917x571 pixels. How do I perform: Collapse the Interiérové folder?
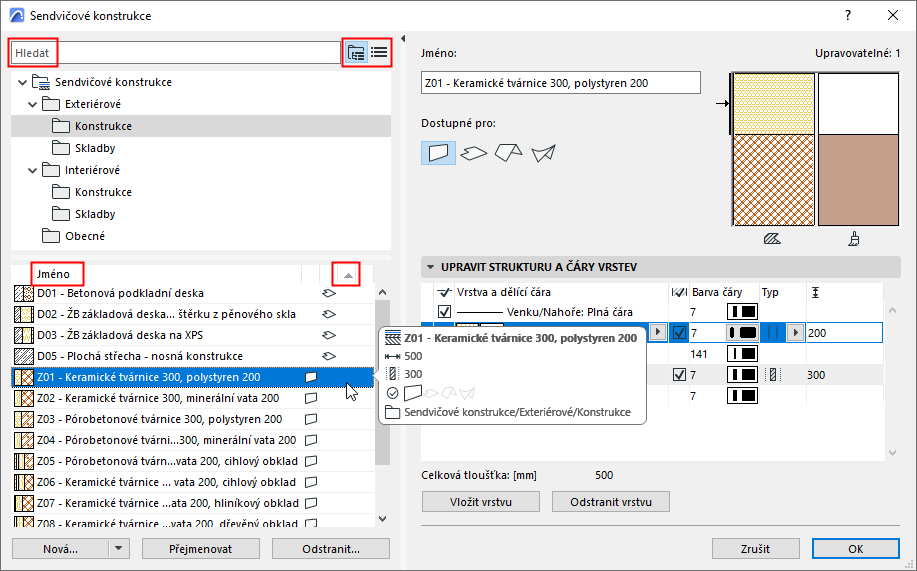(33, 171)
